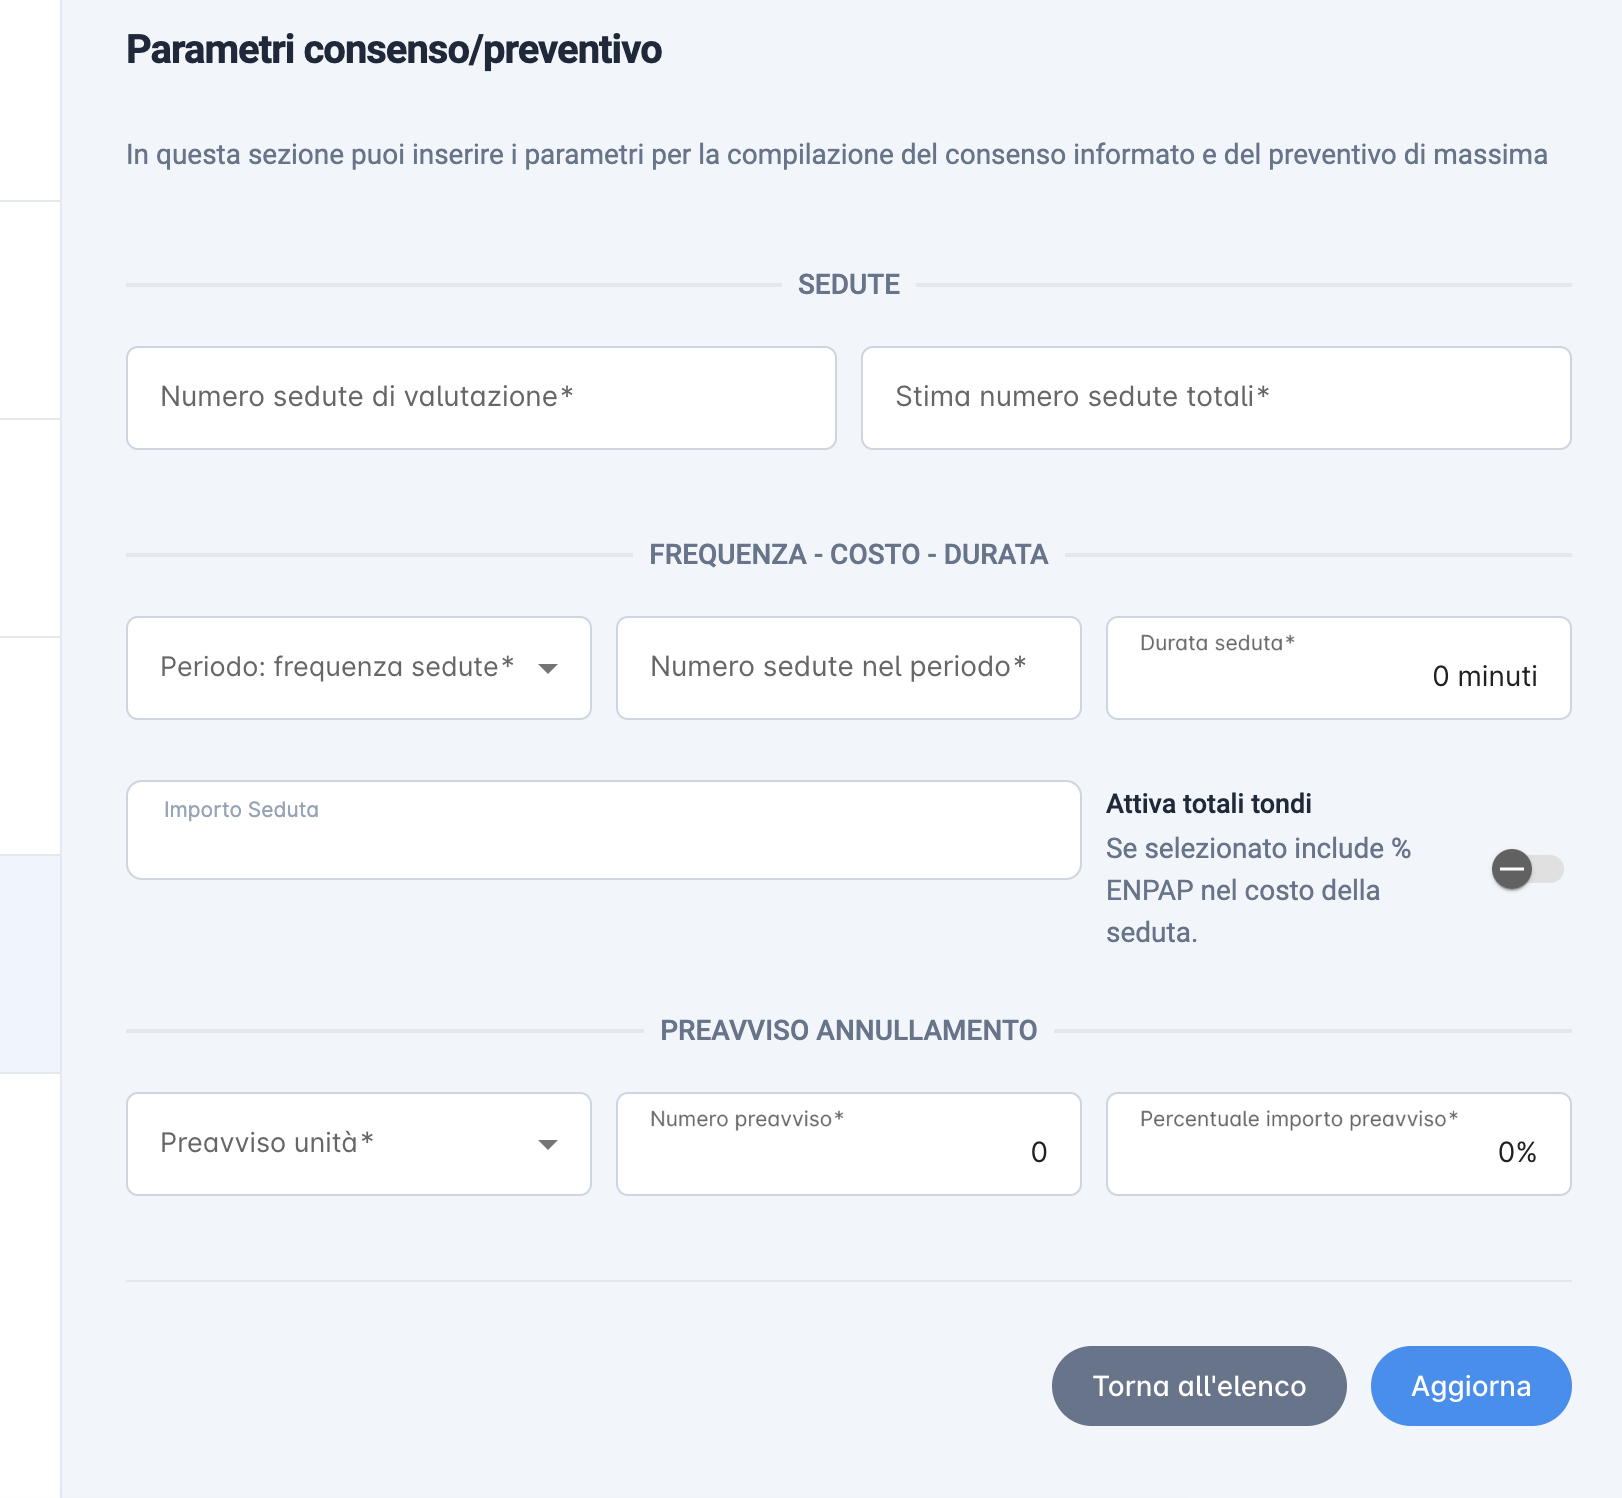Open the Preavviso unità dropdown

[359, 1144]
